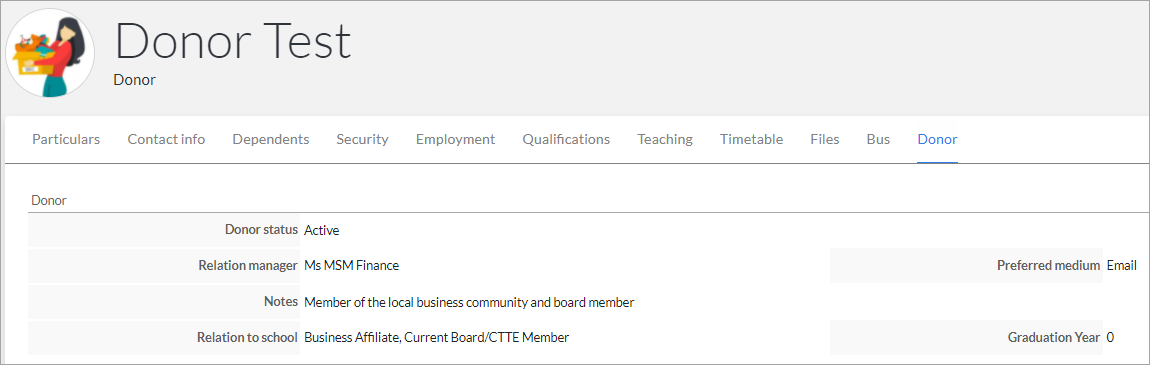Click the donor profile avatar picture
Image resolution: width=1150 pixels, height=365 pixels.
[50, 53]
